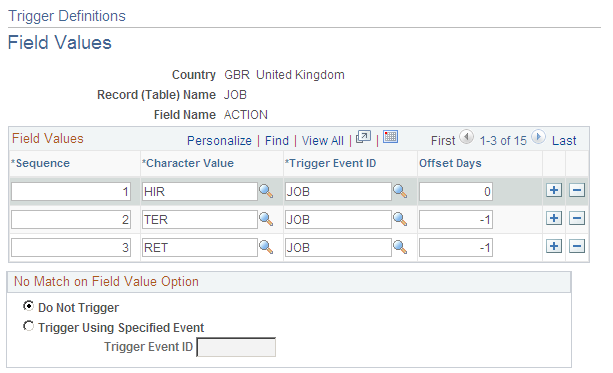
Task: Open Character Value lookup for RET row
Action: pos(266,247)
